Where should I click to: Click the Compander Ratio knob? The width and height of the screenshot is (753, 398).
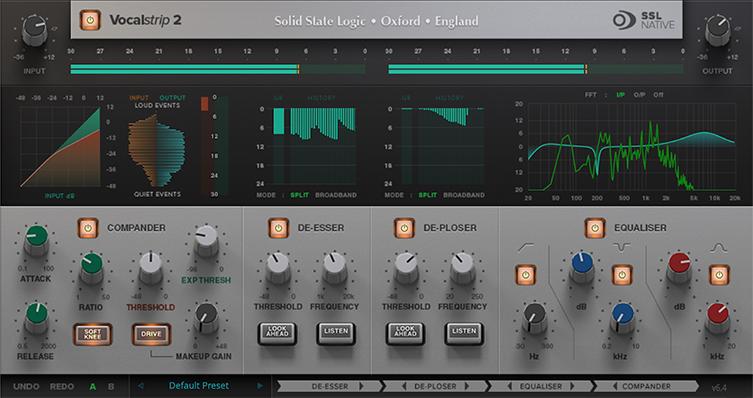[91, 267]
